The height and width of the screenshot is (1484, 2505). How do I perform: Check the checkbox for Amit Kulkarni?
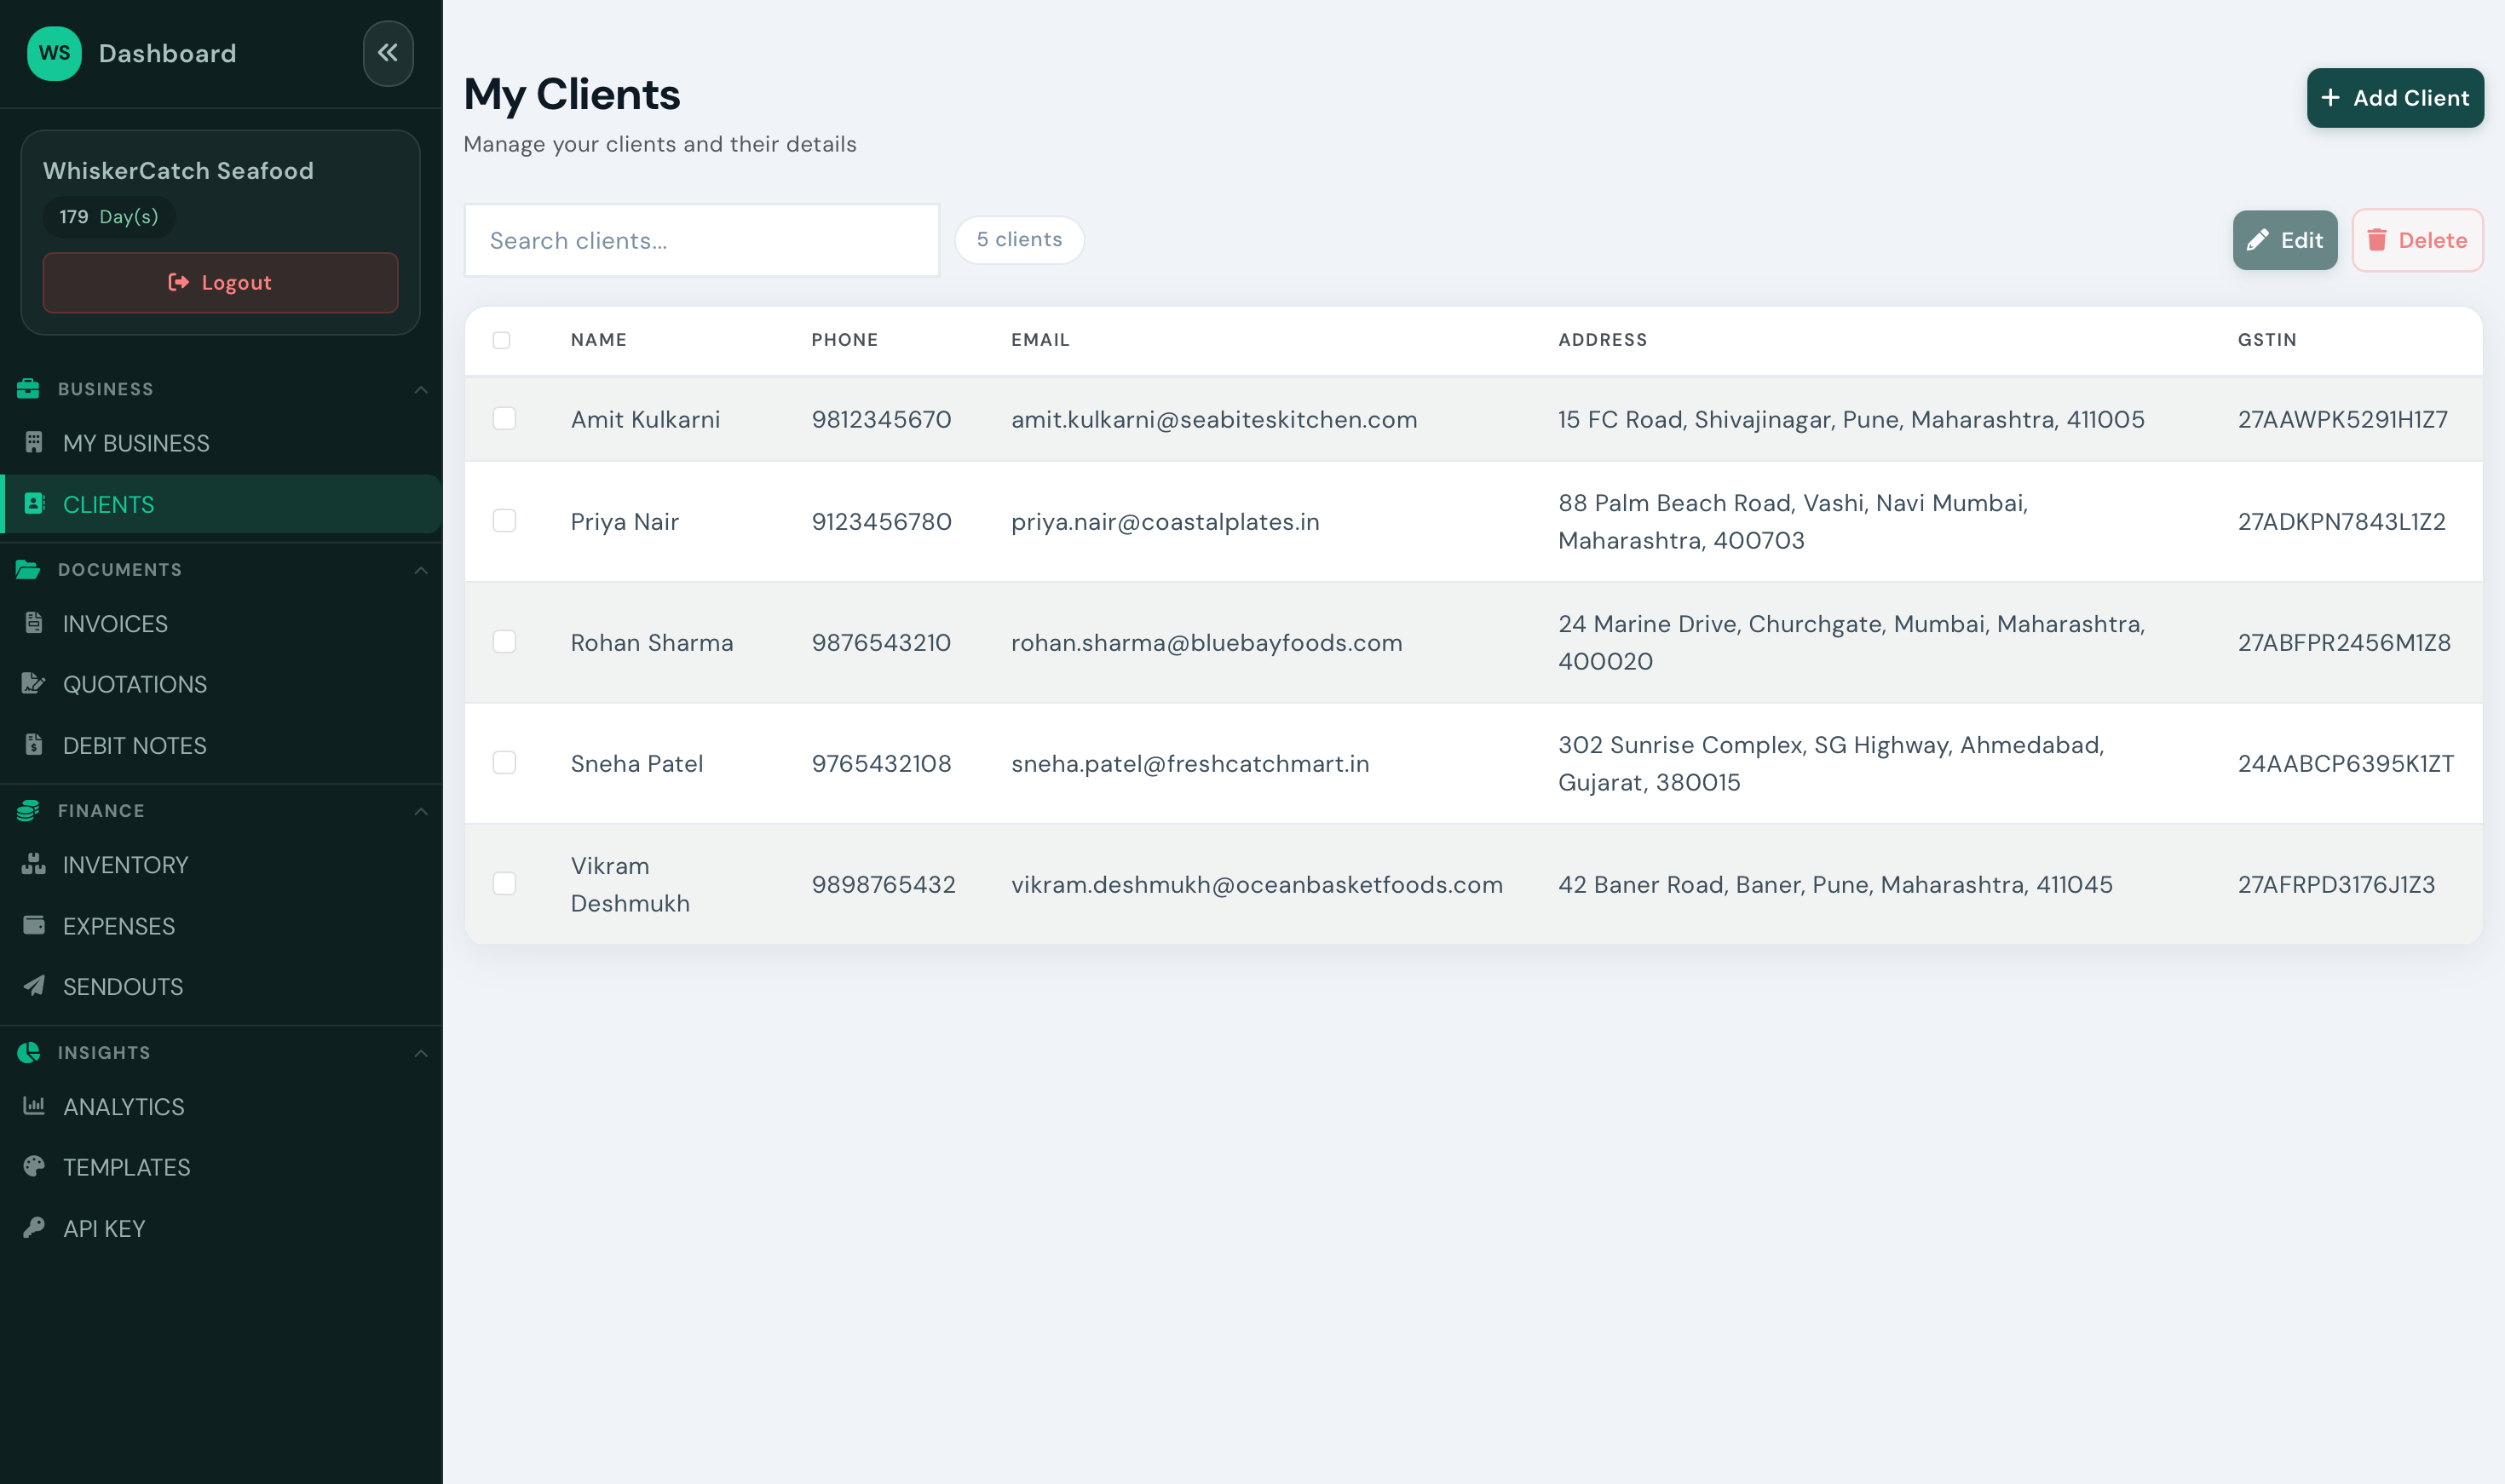[x=505, y=419]
